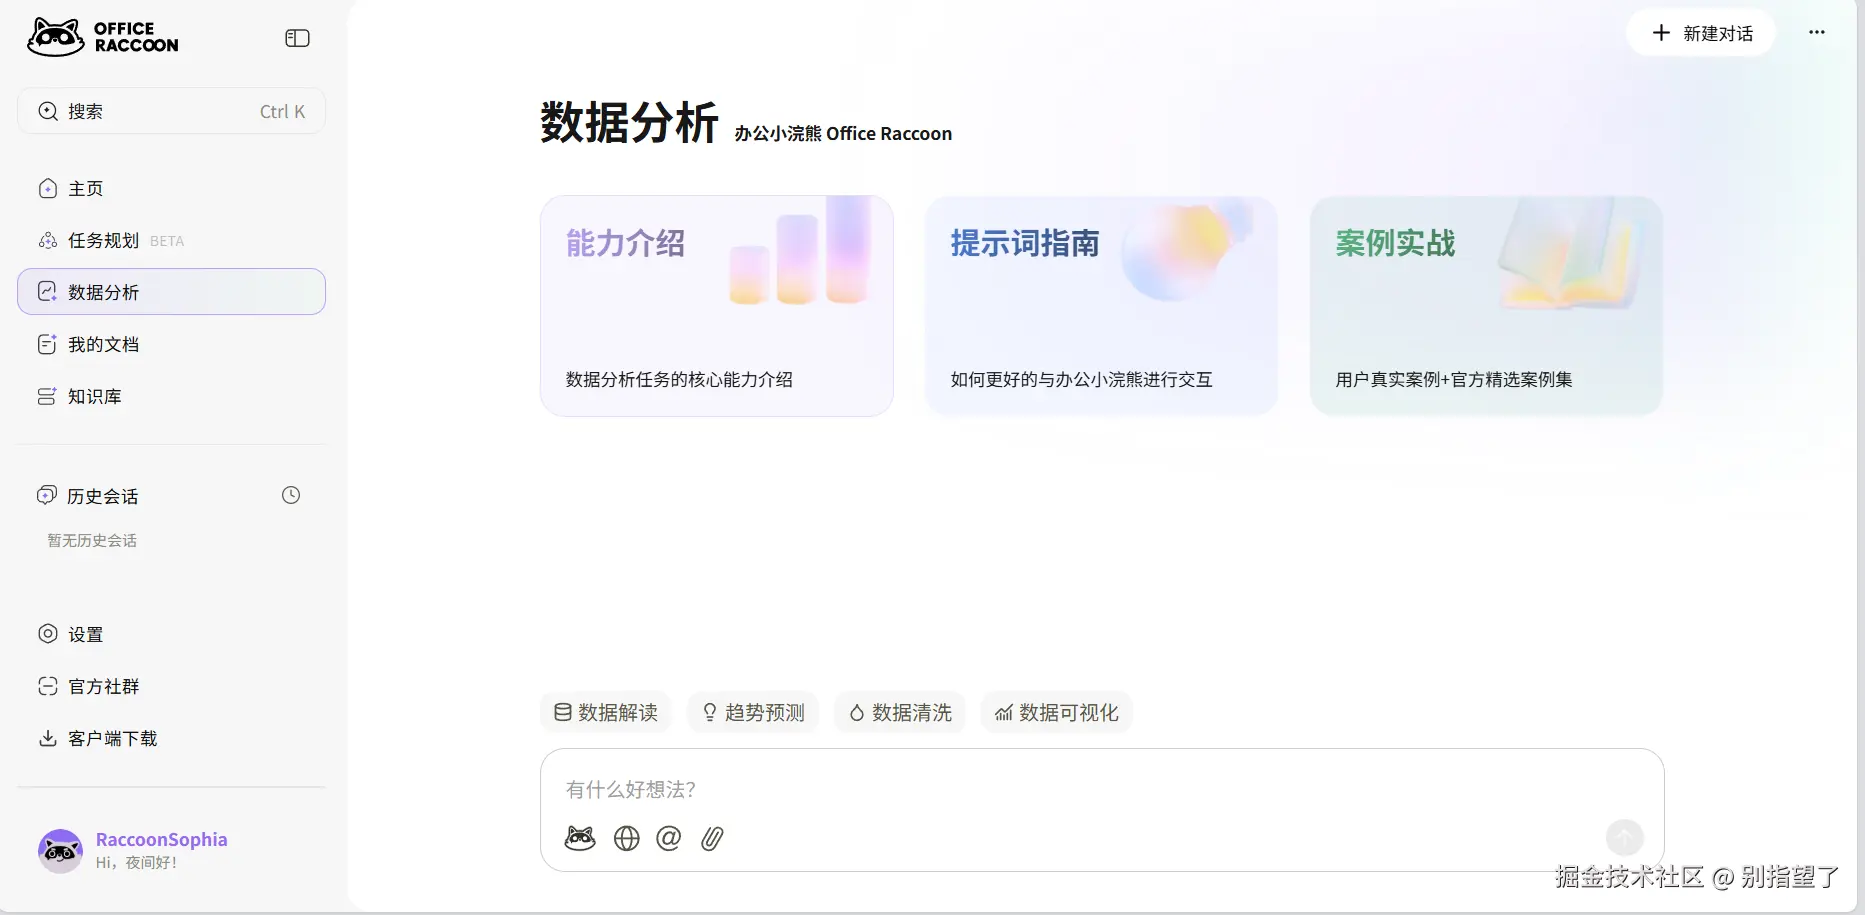The height and width of the screenshot is (915, 1865).
Task: Open the search box (搜索)
Action: (x=171, y=111)
